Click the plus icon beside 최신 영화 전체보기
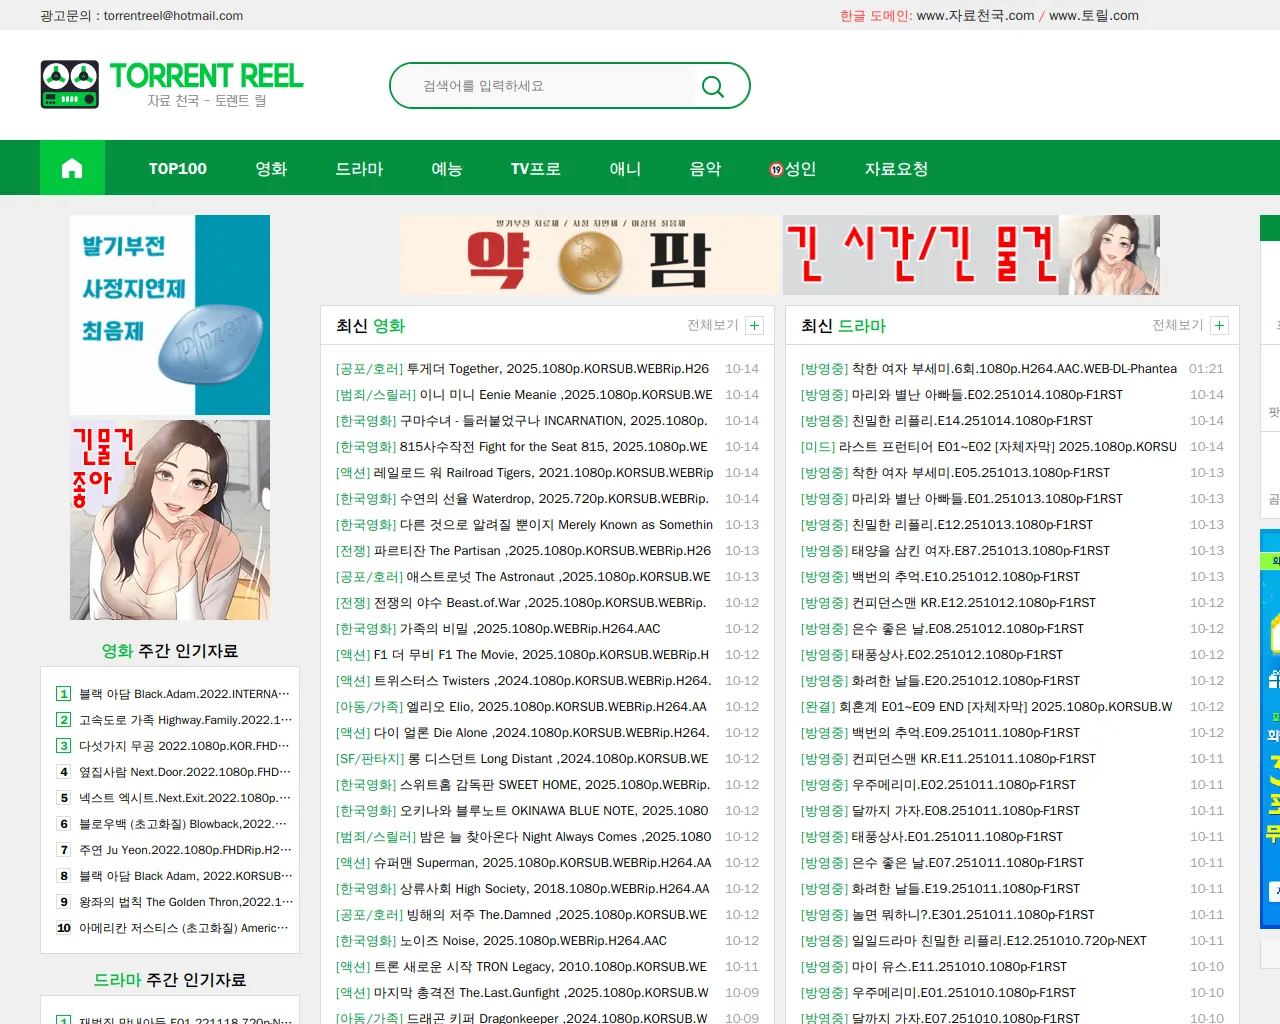The height and width of the screenshot is (1024, 1280). [755, 325]
